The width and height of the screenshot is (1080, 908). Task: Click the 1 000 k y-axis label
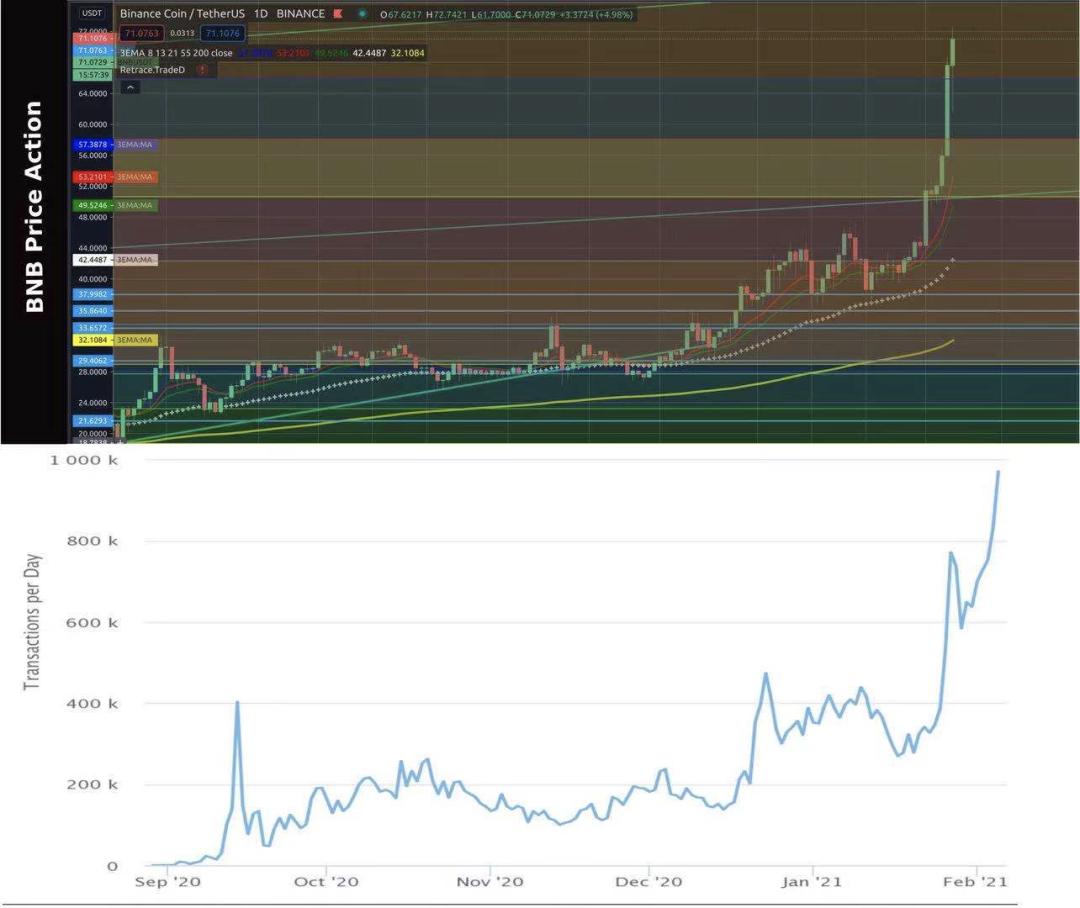coord(83,460)
